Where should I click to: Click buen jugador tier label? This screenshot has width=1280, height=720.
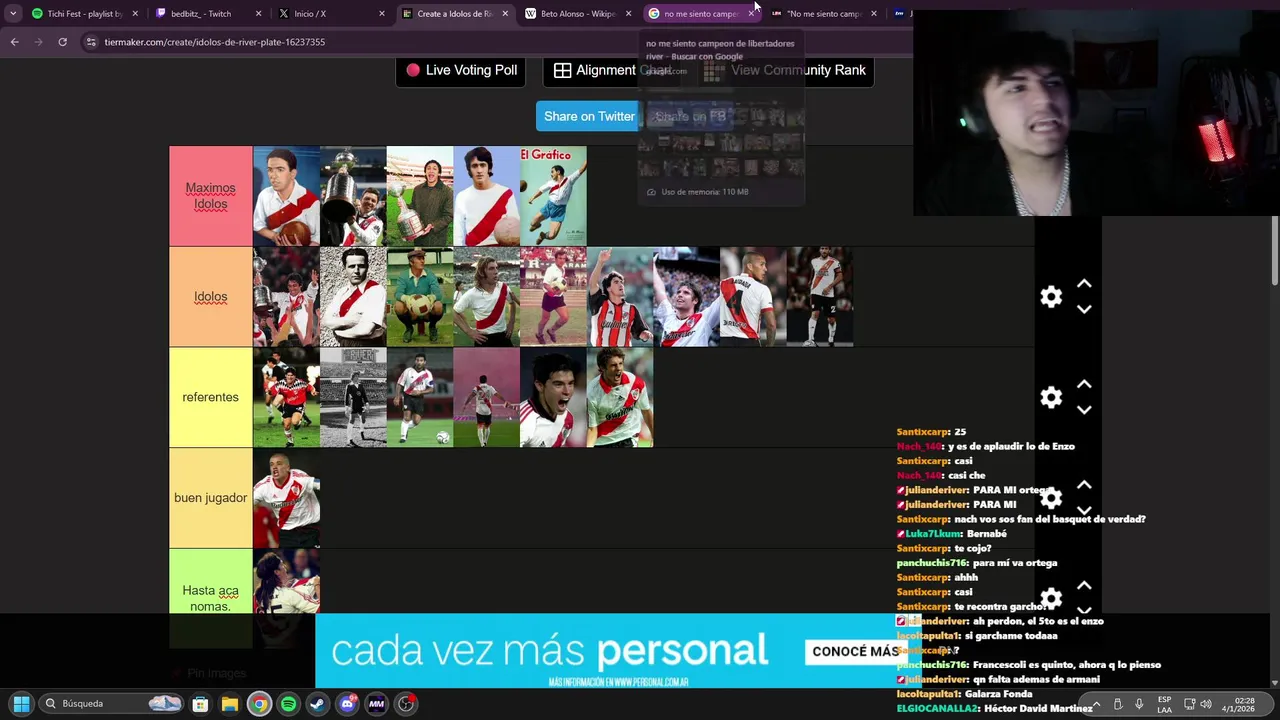[x=210, y=498]
